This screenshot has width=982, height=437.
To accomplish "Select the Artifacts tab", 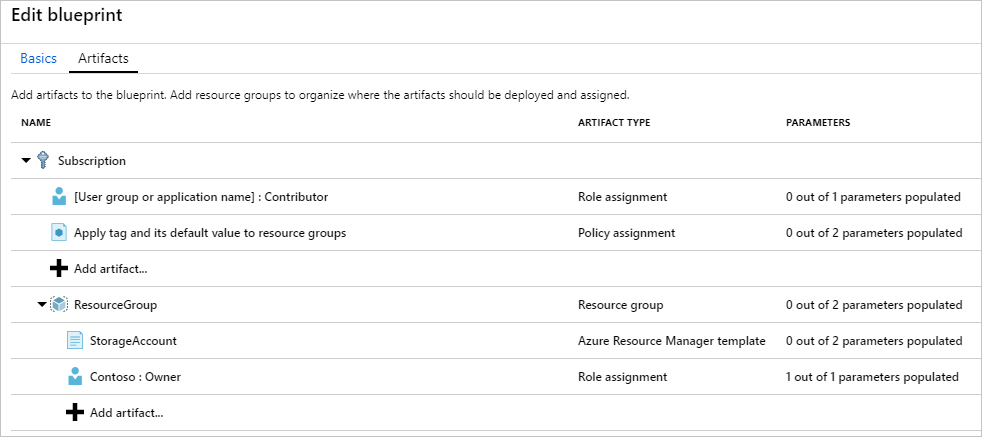I will point(103,59).
